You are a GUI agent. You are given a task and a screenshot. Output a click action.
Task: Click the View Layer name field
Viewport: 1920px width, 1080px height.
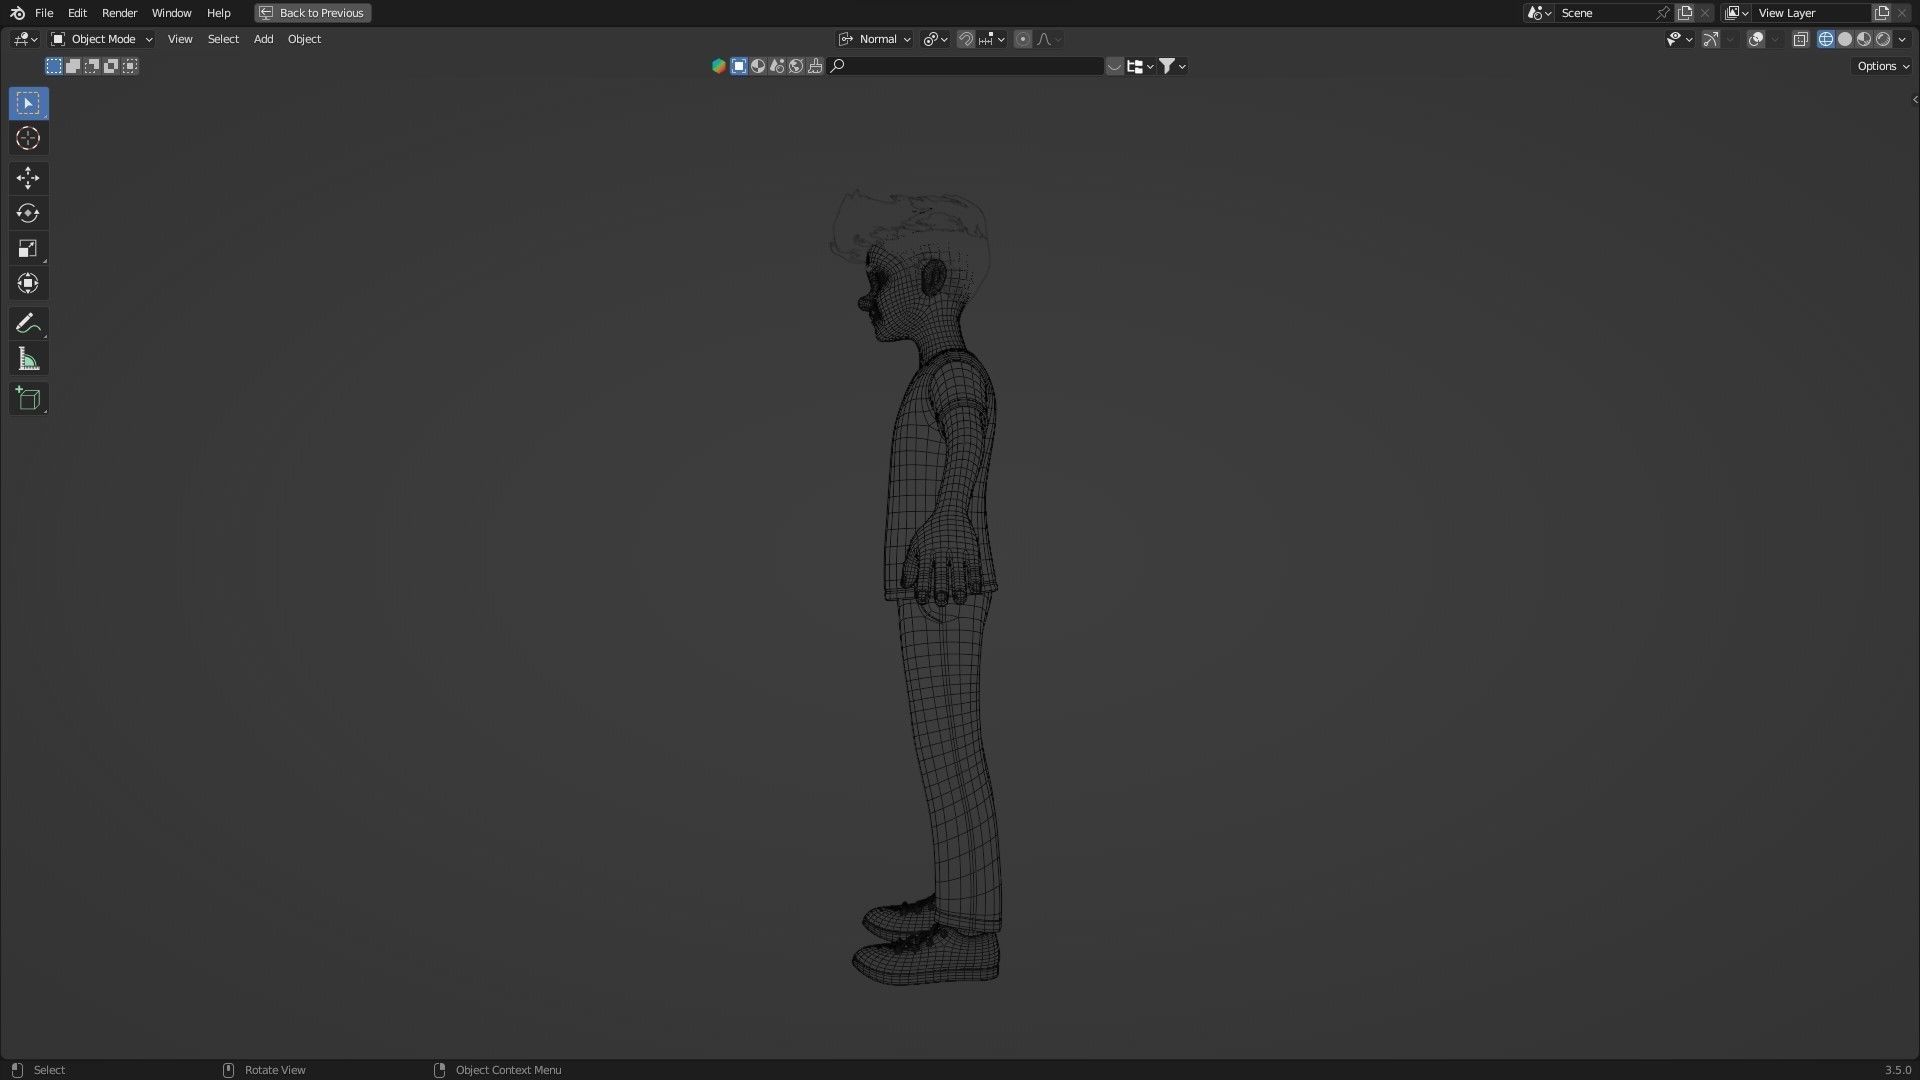(x=1812, y=13)
